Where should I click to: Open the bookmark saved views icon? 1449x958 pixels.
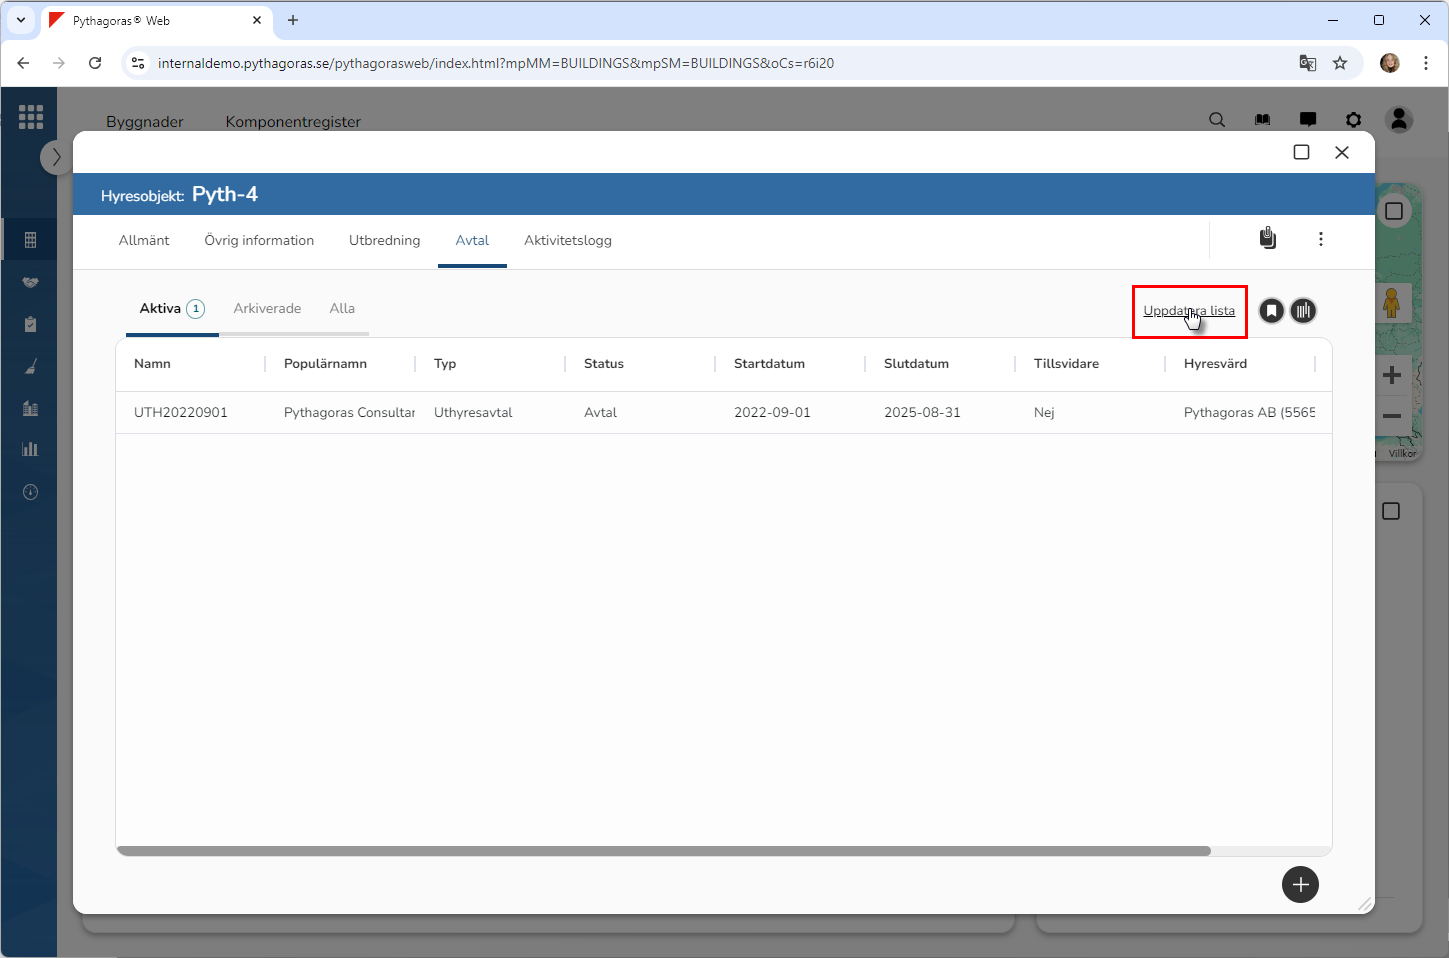click(x=1271, y=311)
